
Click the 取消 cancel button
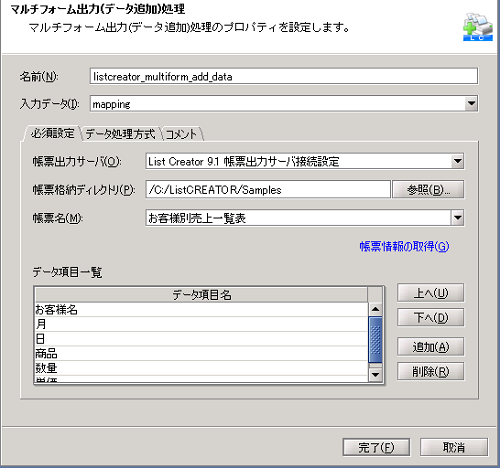coord(454,447)
